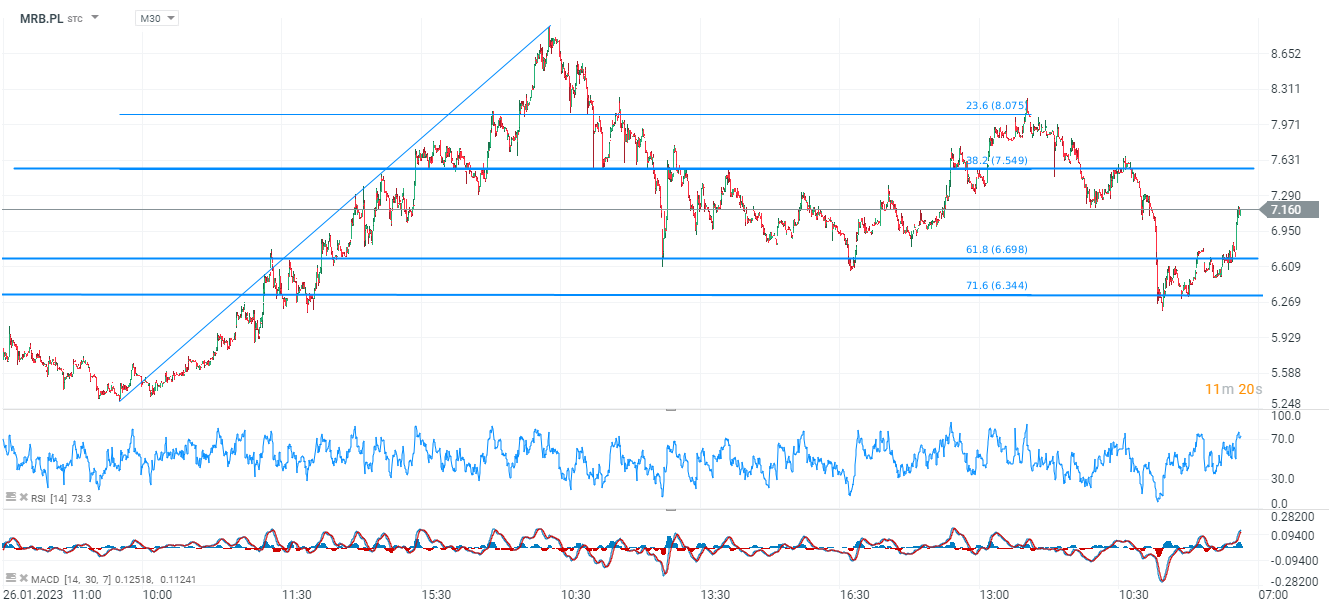The image size is (1331, 612).
Task: Remove the RSI indicator with its X icon
Action: point(21,496)
